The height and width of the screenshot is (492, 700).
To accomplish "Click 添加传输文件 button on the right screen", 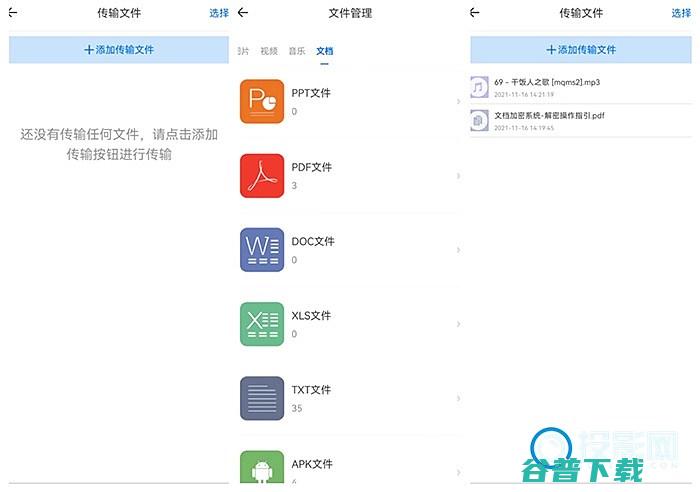I will (x=581, y=50).
